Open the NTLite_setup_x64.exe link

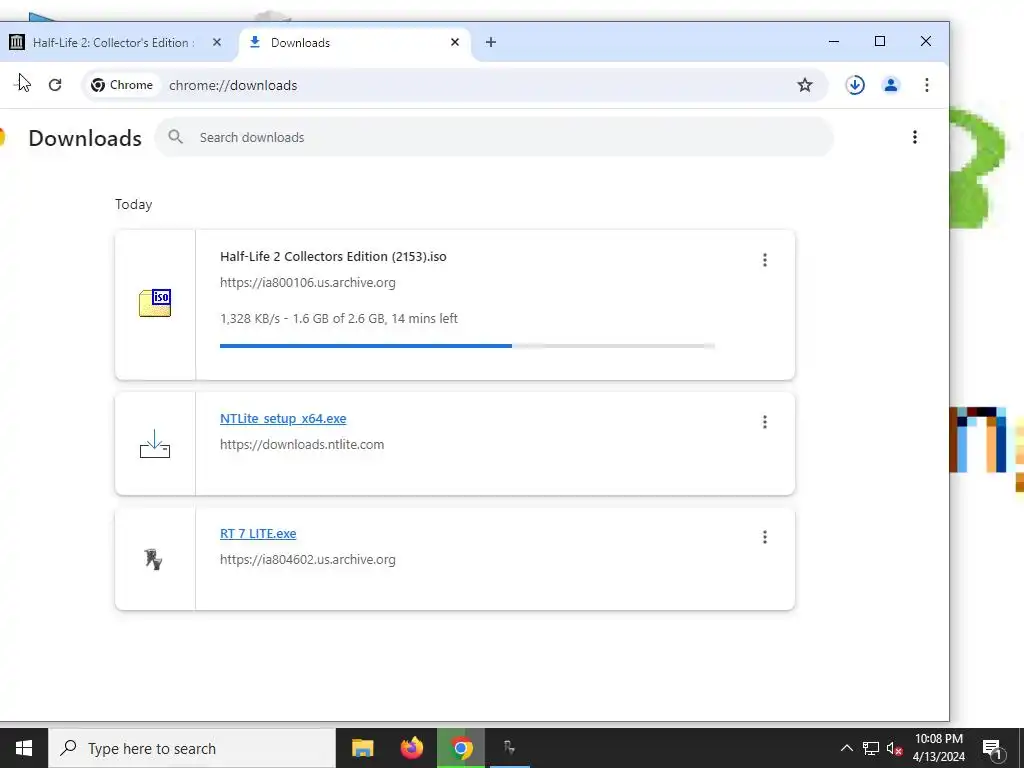point(283,419)
